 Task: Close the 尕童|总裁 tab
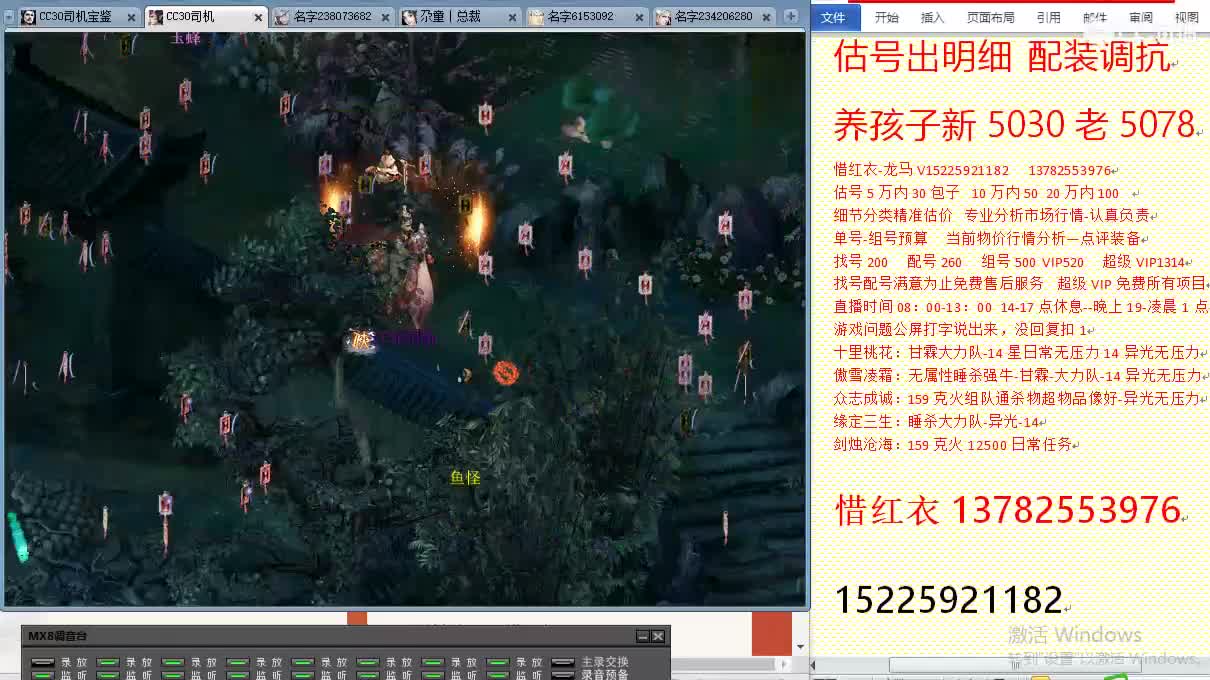[513, 17]
